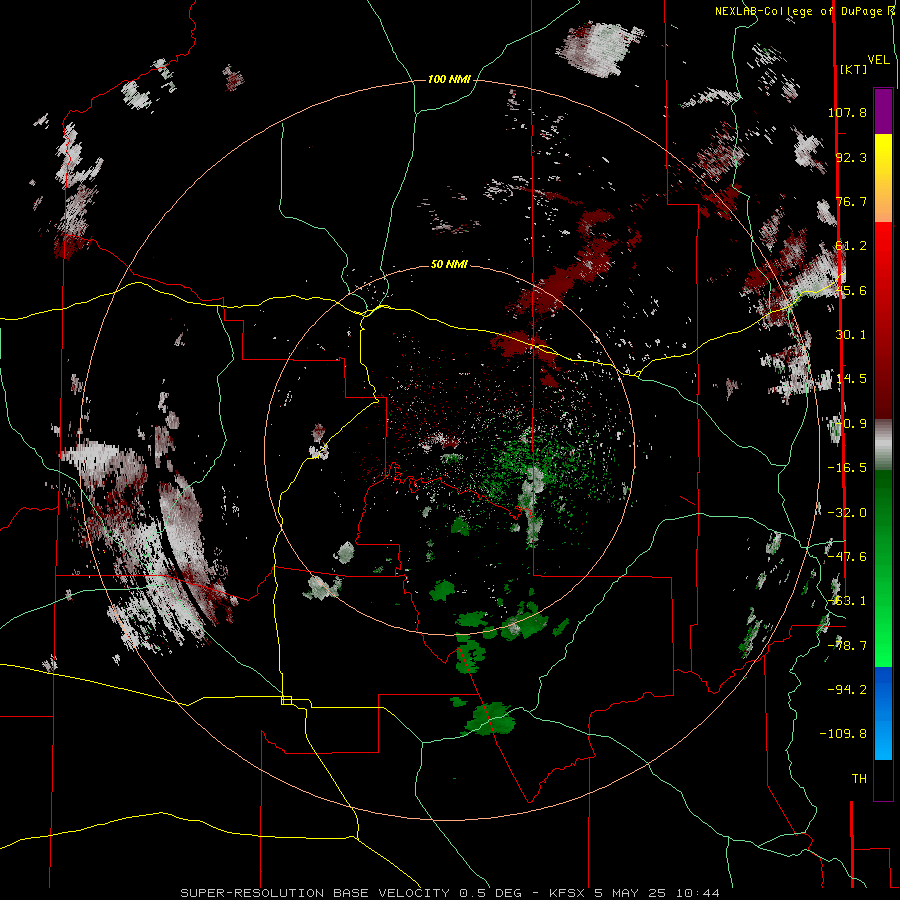The width and height of the screenshot is (900, 900).
Task: Select the 14.5 velocity scale value
Action: [851, 379]
